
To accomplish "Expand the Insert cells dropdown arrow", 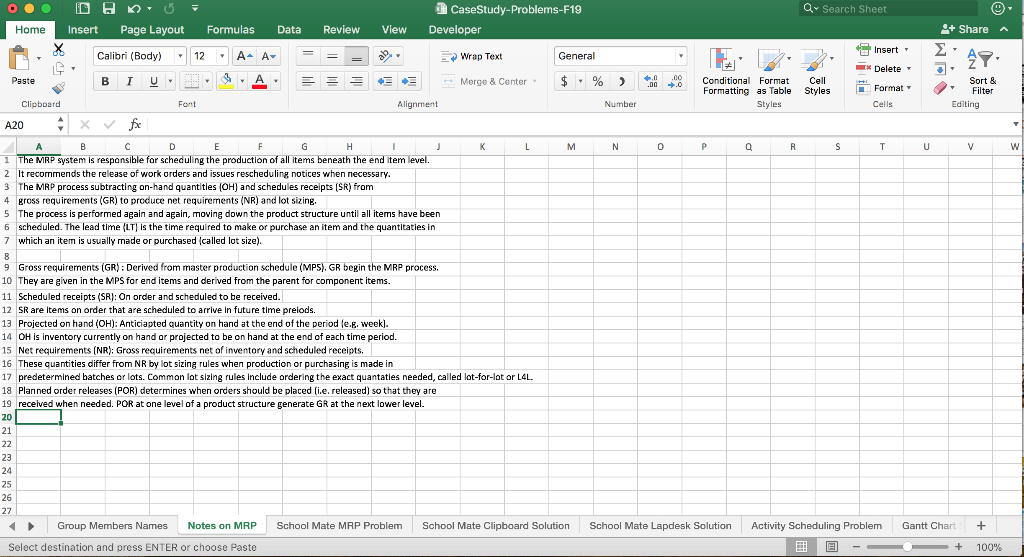I will coord(906,50).
